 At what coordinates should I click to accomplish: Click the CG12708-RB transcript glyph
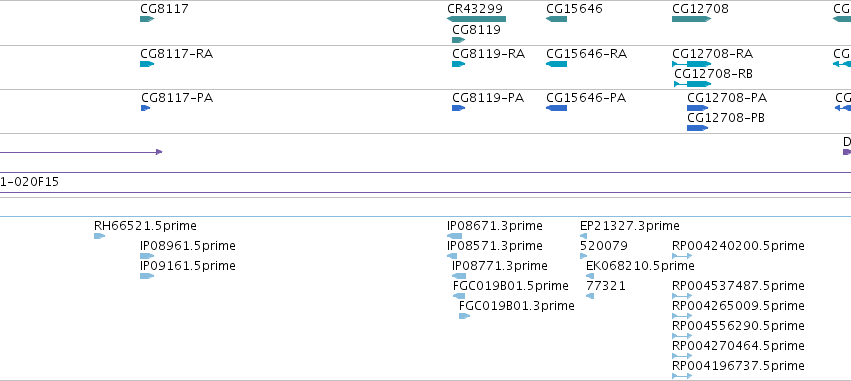coord(693,84)
